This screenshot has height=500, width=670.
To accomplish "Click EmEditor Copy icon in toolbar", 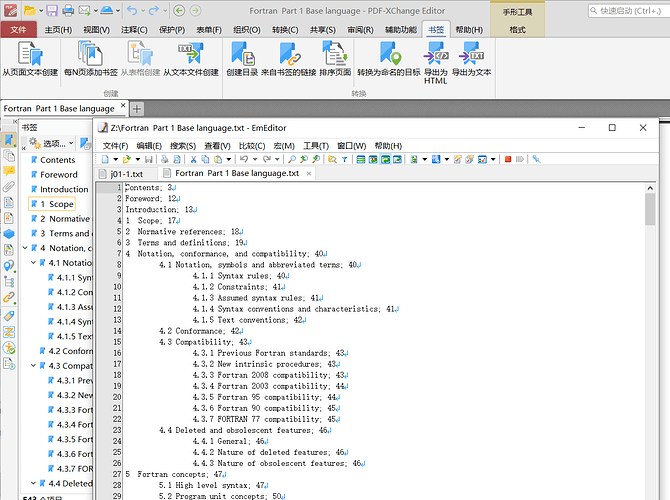I will [x=206, y=159].
